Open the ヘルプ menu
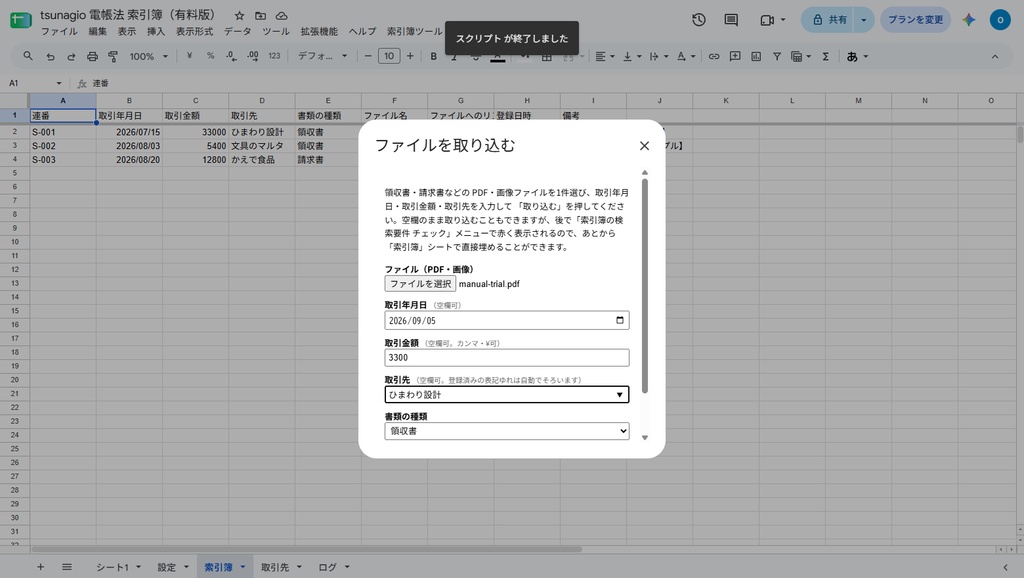The image size is (1024, 578). 362,31
